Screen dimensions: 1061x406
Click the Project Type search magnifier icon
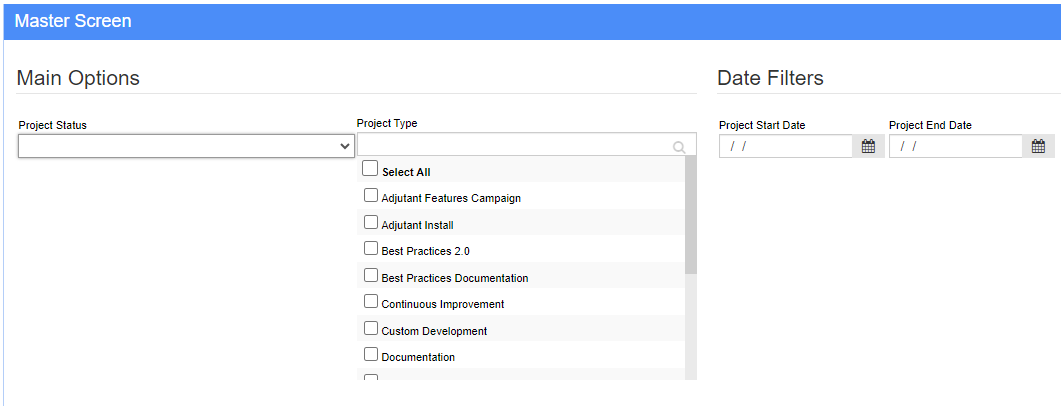click(x=679, y=148)
